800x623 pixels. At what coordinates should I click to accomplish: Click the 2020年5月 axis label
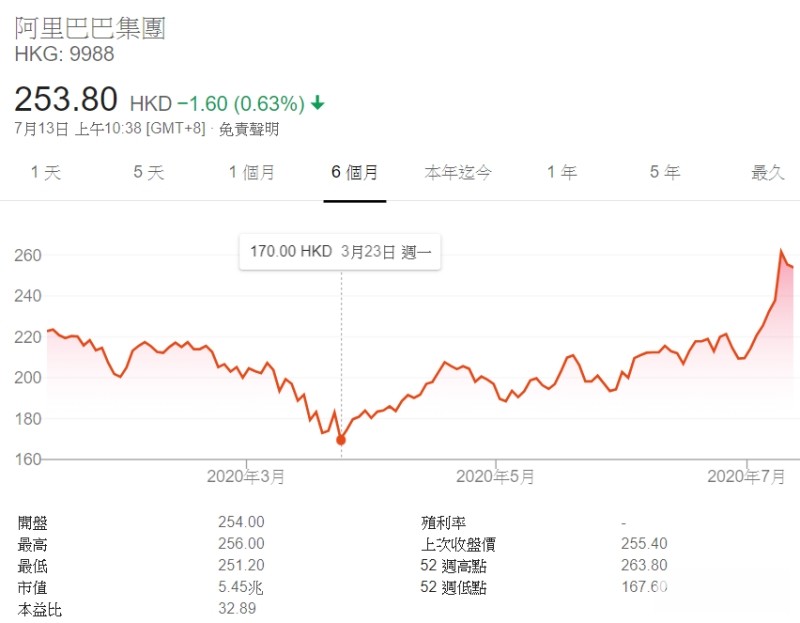coord(495,477)
